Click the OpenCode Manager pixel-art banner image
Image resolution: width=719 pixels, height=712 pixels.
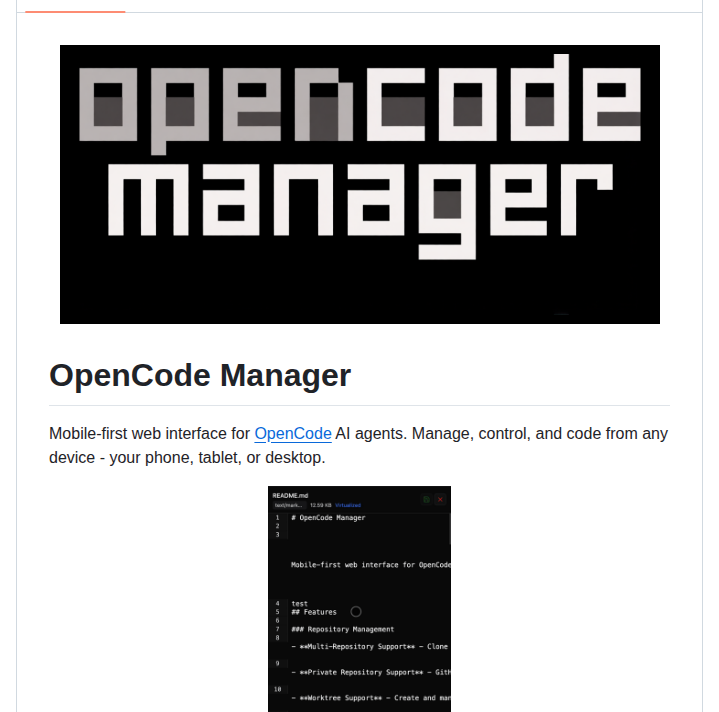(x=359, y=184)
